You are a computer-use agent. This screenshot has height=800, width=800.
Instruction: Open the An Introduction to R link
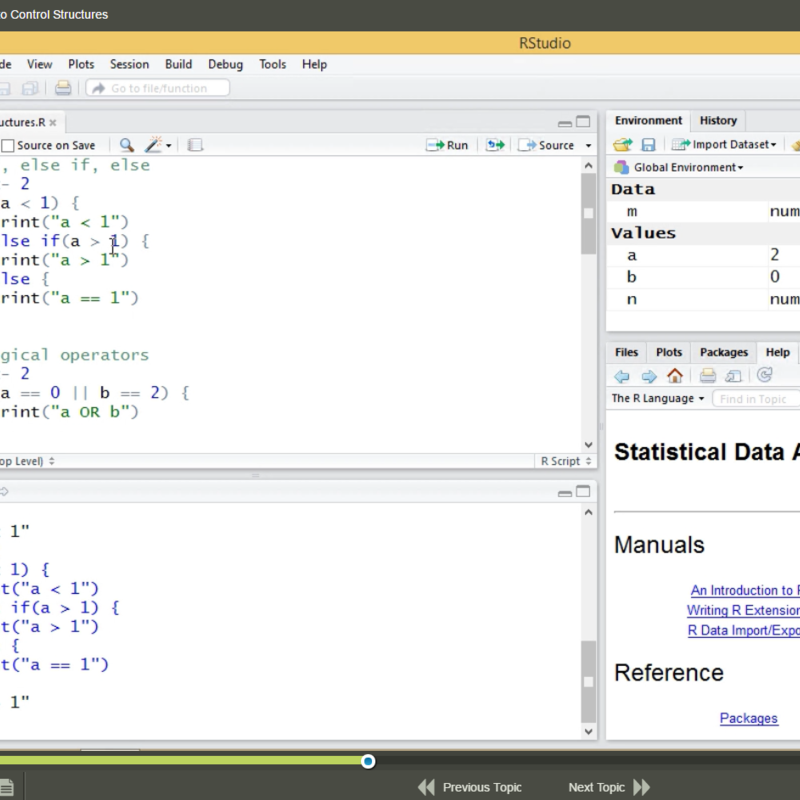click(x=745, y=590)
